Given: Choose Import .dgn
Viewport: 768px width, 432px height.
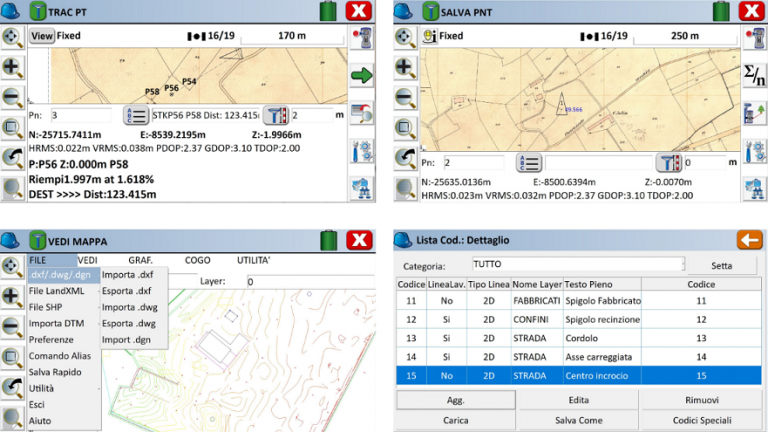Looking at the screenshot, I should 134,339.
